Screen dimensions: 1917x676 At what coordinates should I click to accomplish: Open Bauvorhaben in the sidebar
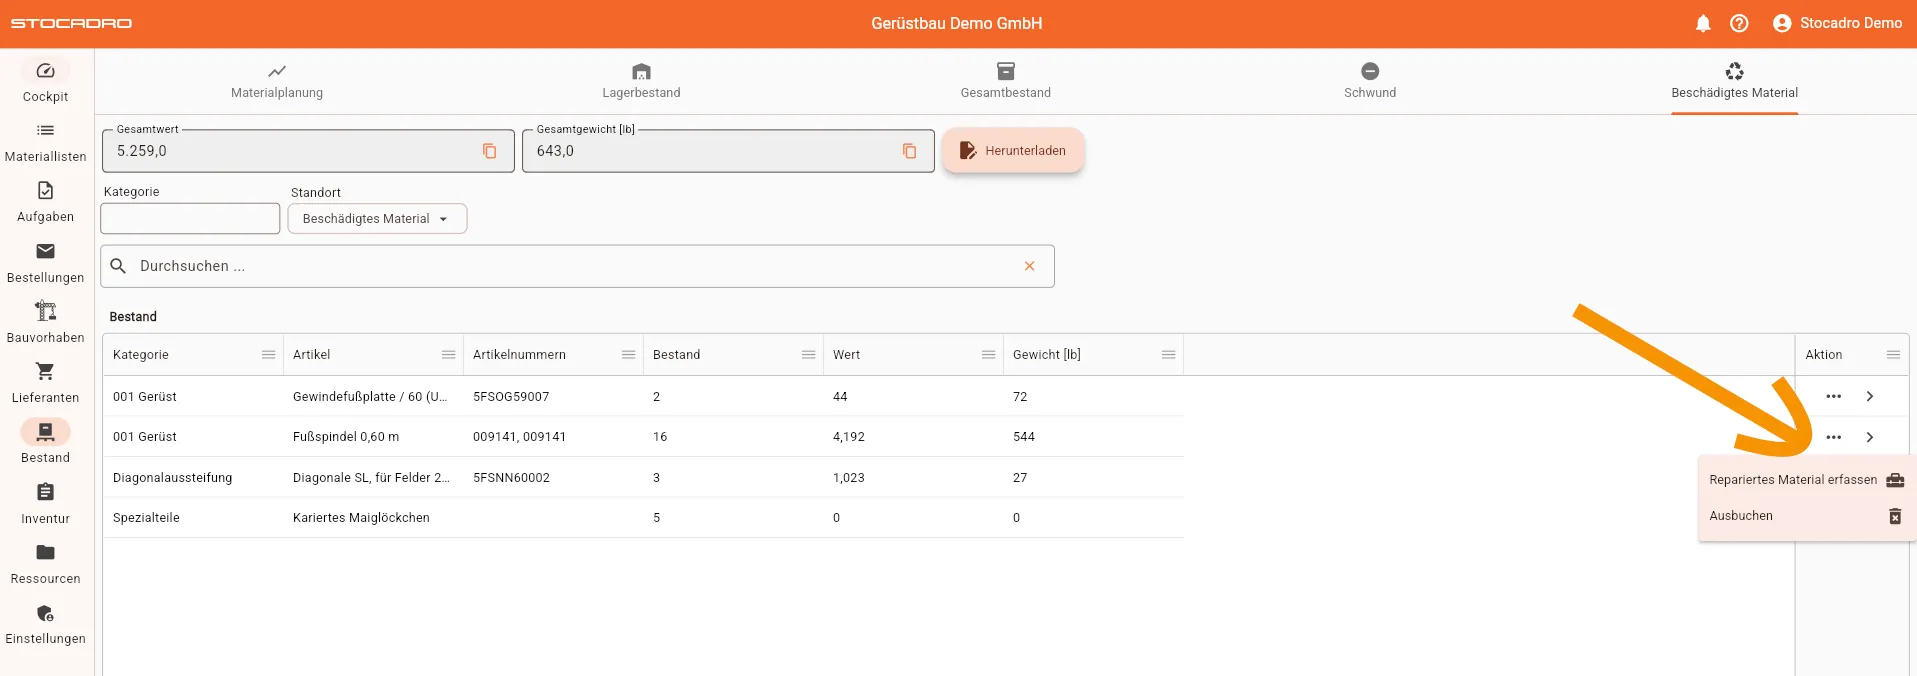coord(46,322)
